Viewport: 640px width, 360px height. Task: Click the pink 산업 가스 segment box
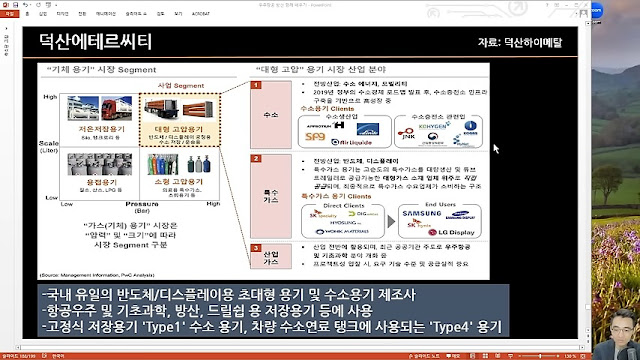pyautogui.click(x=271, y=256)
